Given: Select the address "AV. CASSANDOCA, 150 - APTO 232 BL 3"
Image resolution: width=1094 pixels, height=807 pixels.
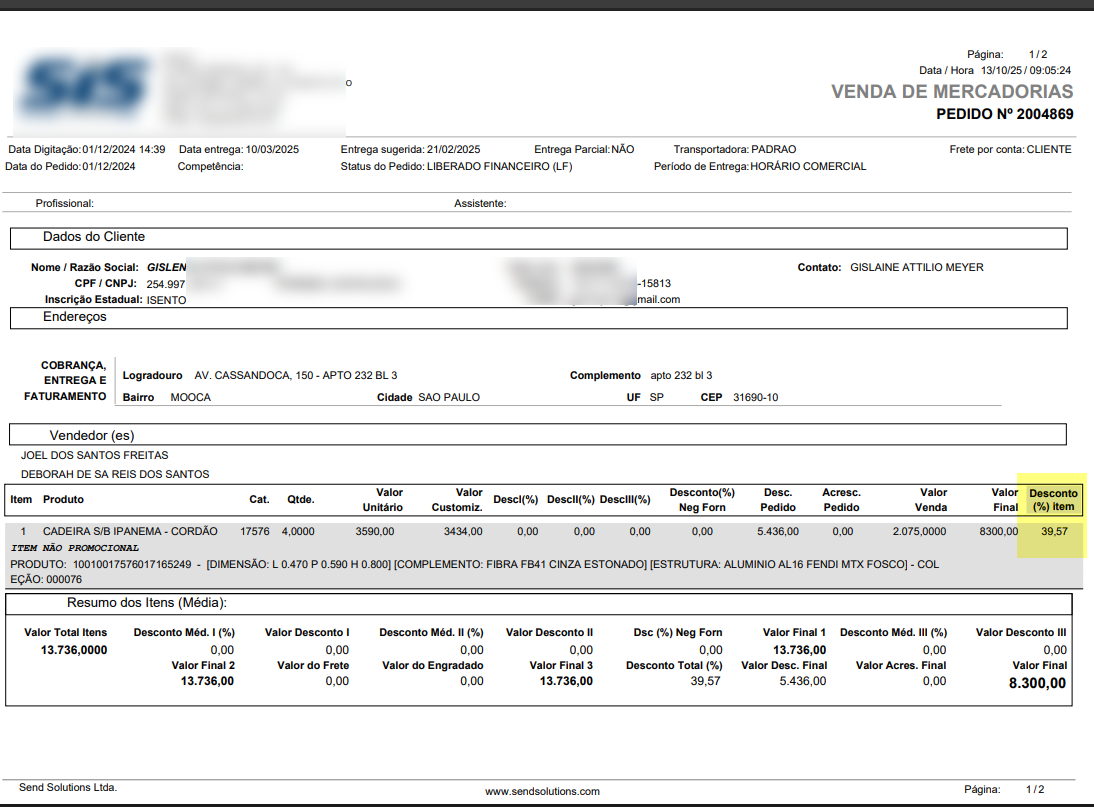Looking at the screenshot, I should tap(296, 375).
